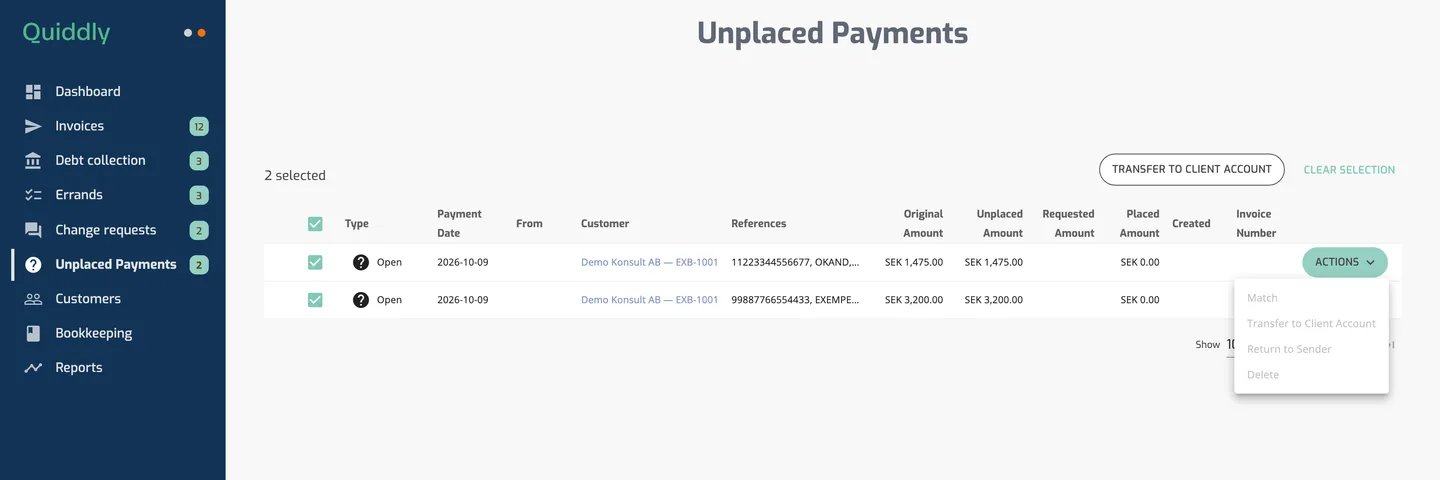Click the Invoices paper-plane icon
This screenshot has height=480, width=1440.
click(x=33, y=126)
